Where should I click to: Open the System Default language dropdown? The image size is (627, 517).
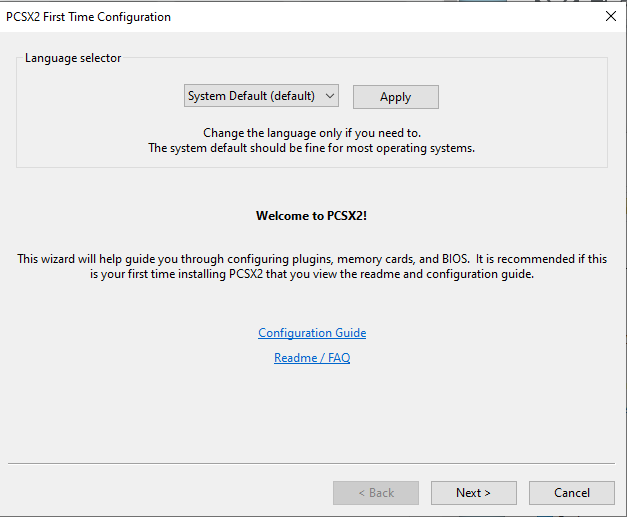click(x=261, y=96)
